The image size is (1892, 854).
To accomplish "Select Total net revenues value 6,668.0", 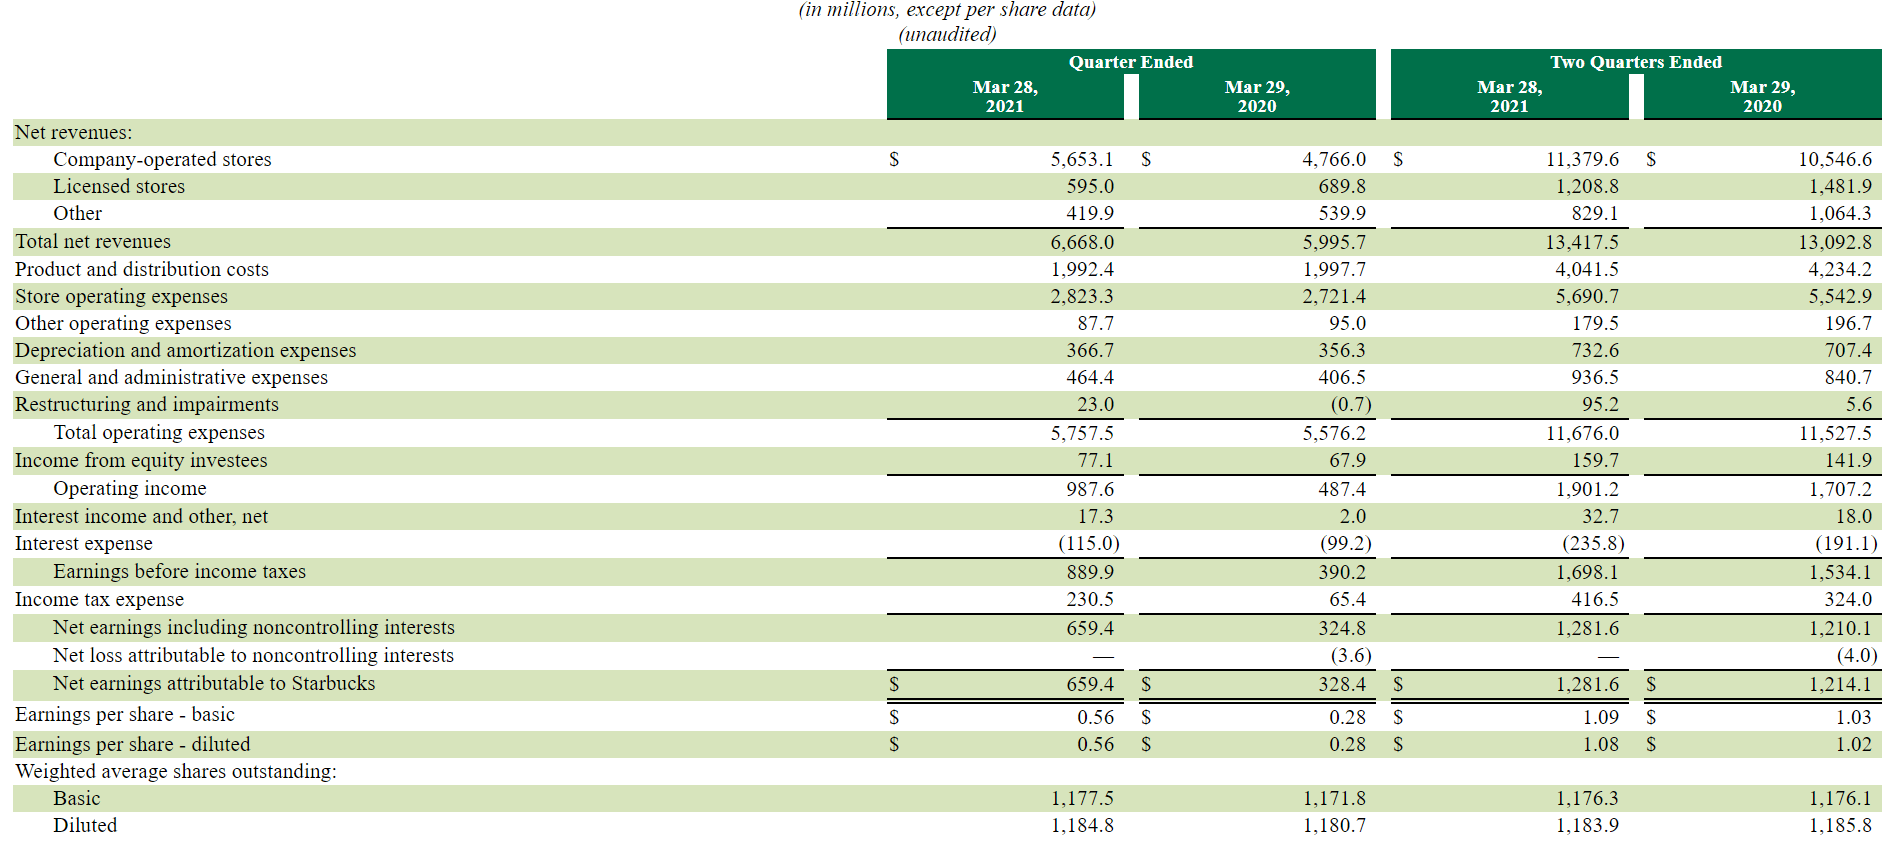I will pyautogui.click(x=1082, y=242).
